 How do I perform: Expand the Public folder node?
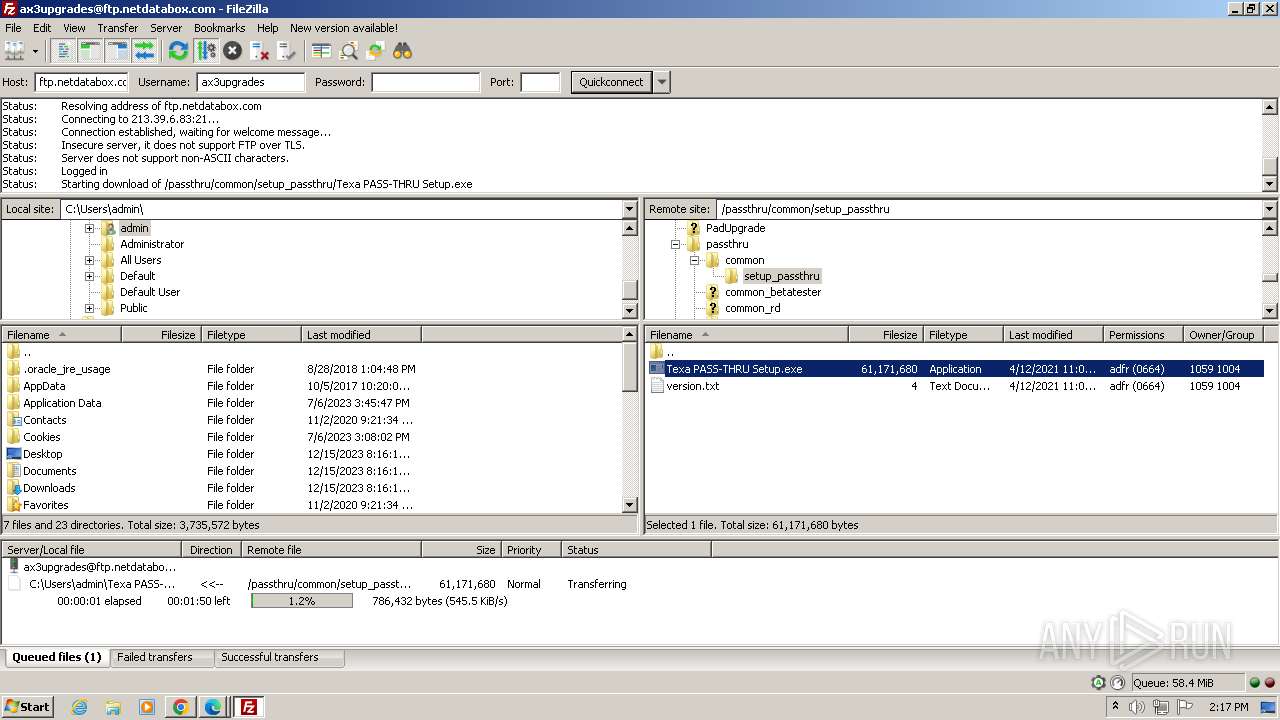89,308
